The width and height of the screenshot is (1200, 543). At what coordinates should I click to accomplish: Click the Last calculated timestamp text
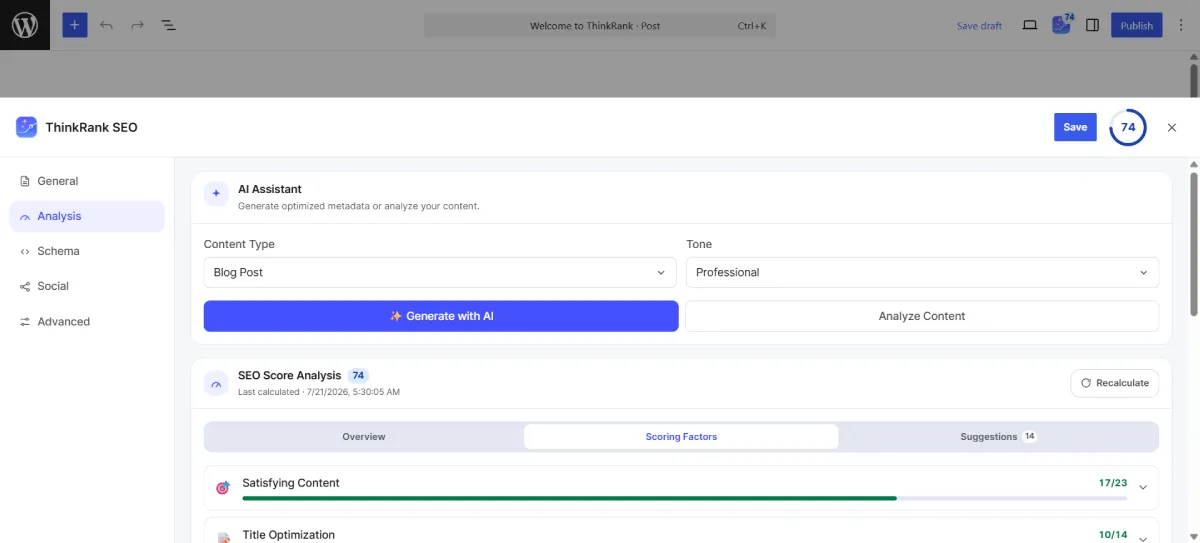319,392
